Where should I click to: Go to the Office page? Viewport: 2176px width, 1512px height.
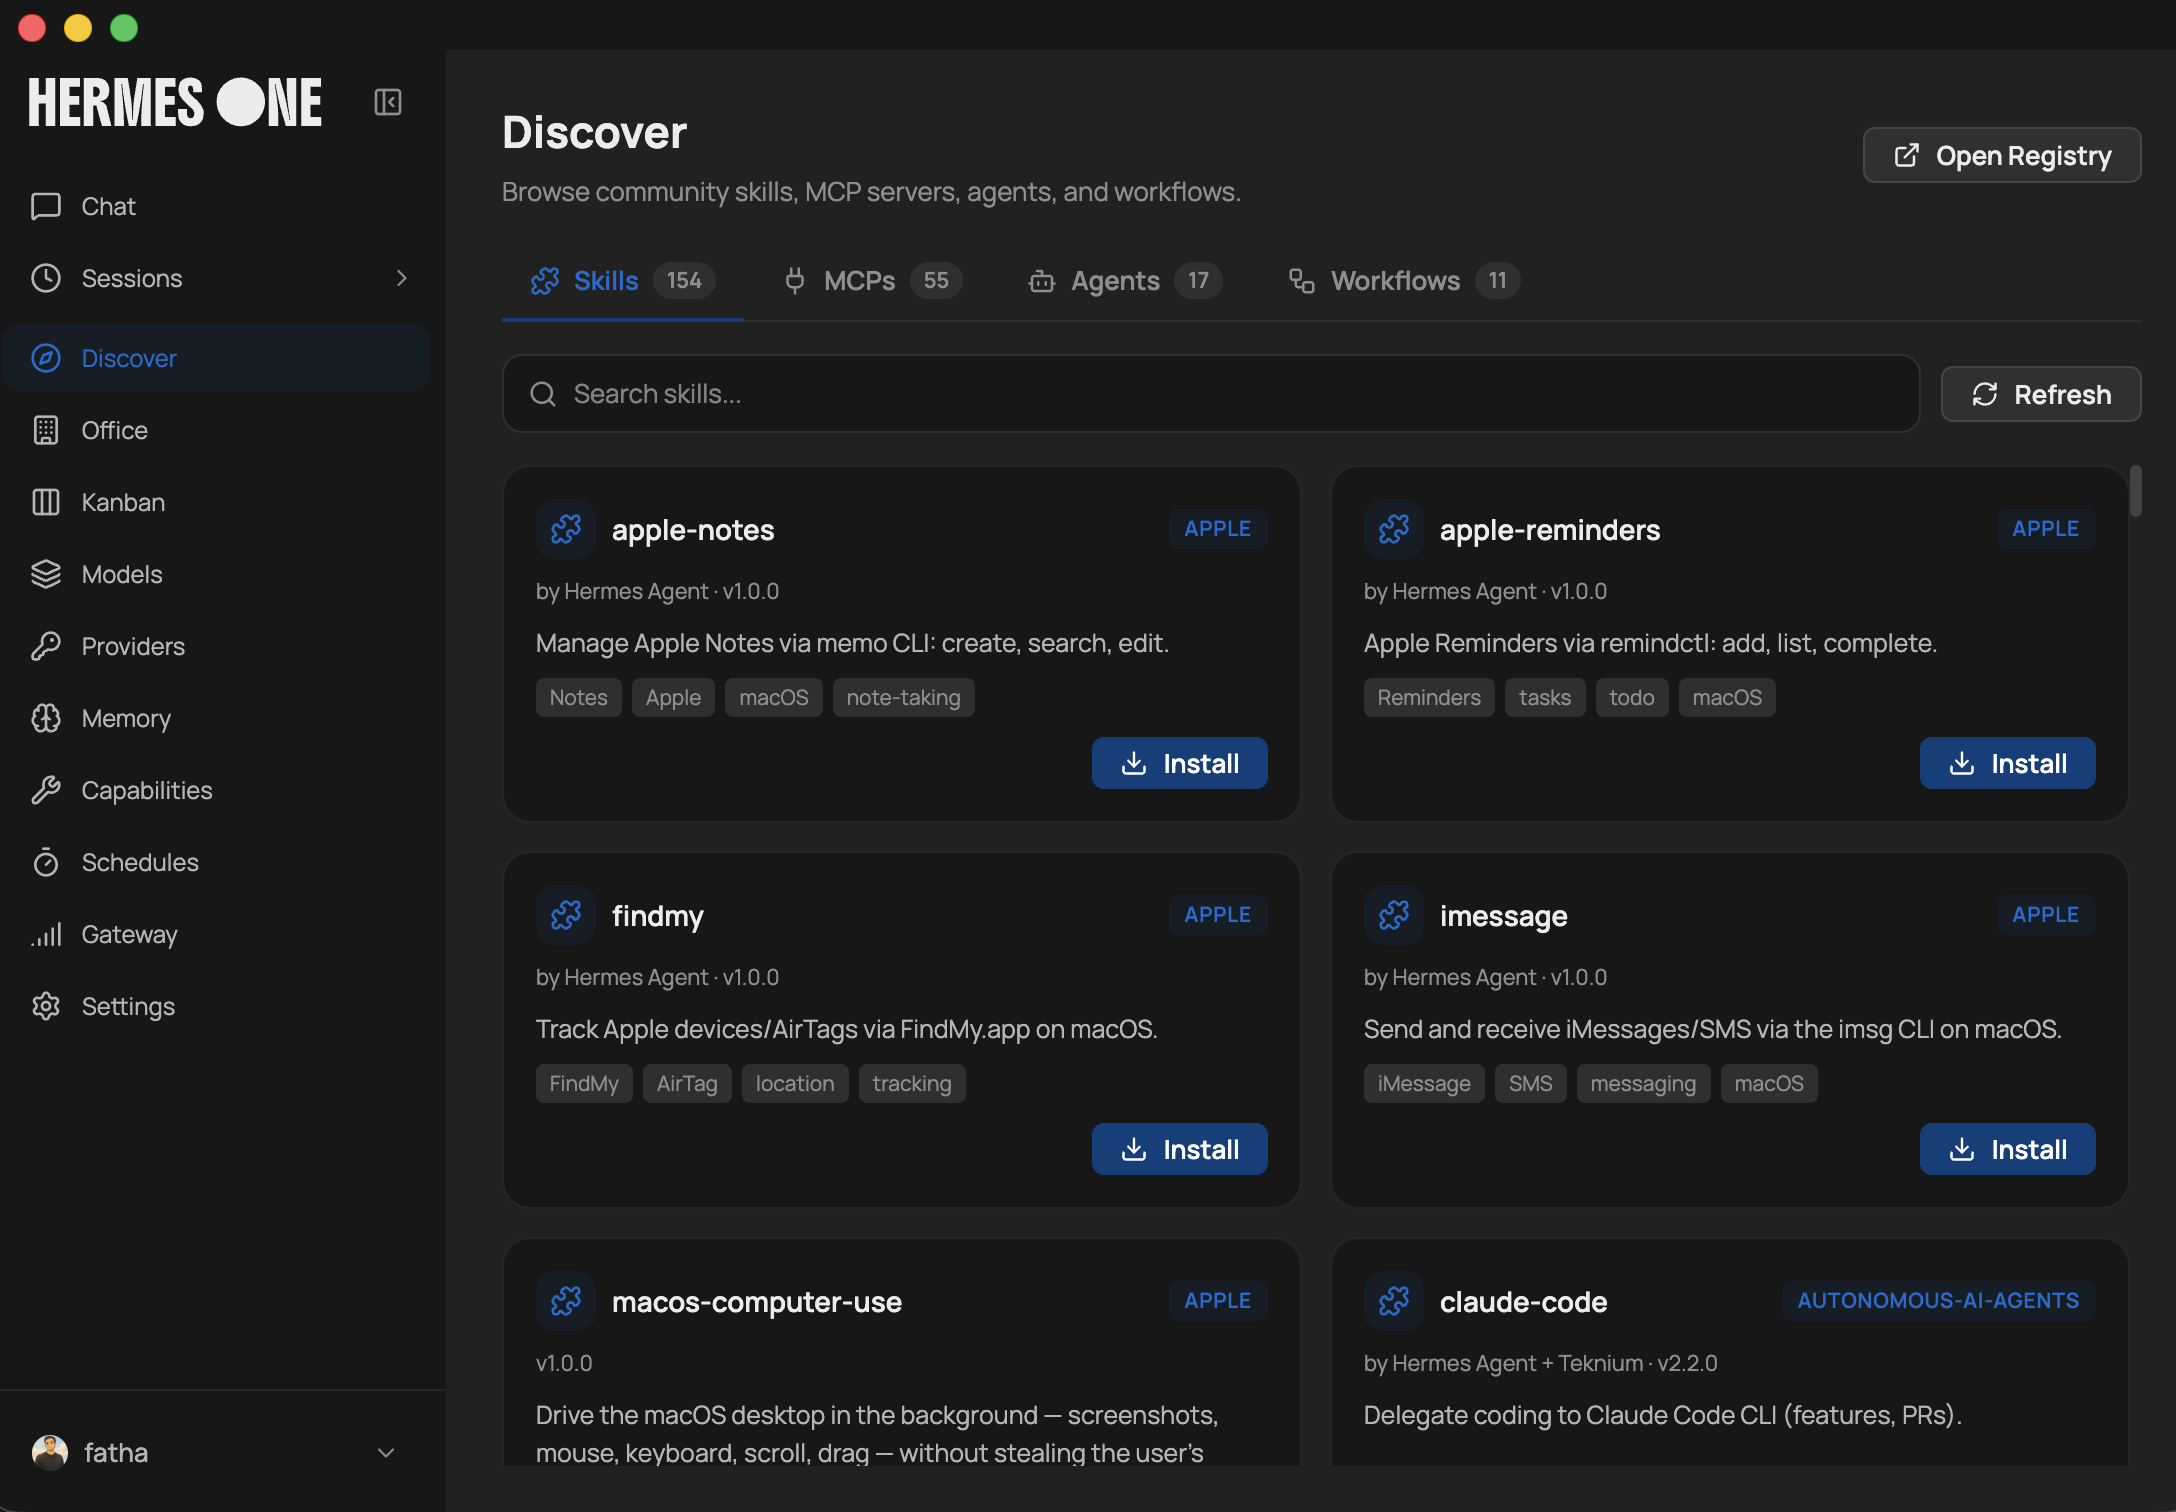pyautogui.click(x=216, y=430)
